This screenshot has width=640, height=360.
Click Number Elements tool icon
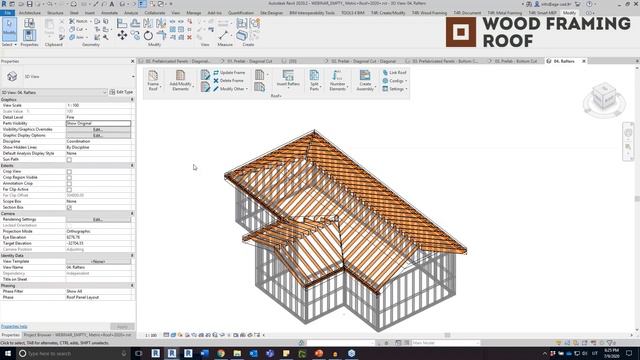pos(337,76)
